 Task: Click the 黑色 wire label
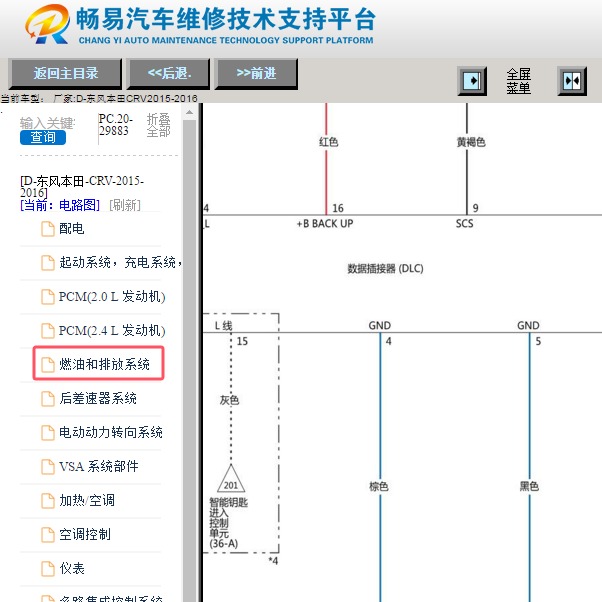click(529, 486)
